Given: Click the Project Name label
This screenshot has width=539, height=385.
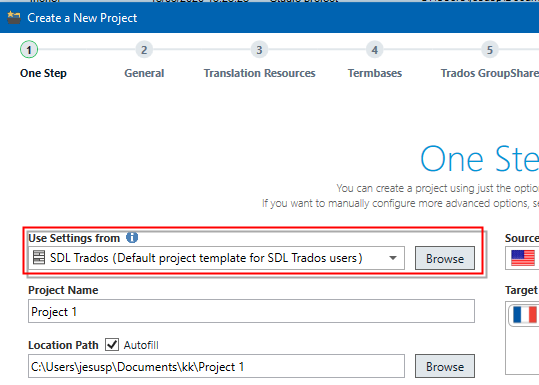Looking at the screenshot, I should pyautogui.click(x=63, y=290).
